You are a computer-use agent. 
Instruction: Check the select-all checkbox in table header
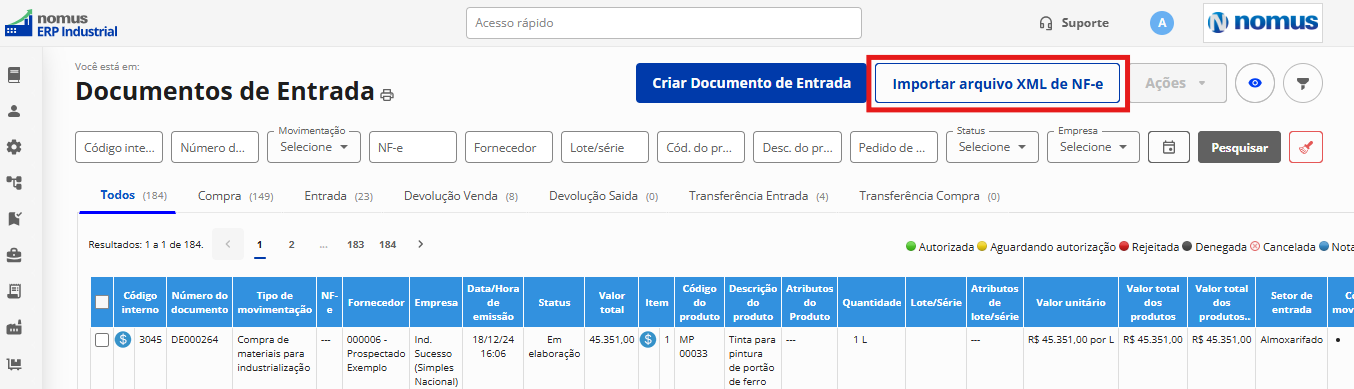tap(101, 302)
